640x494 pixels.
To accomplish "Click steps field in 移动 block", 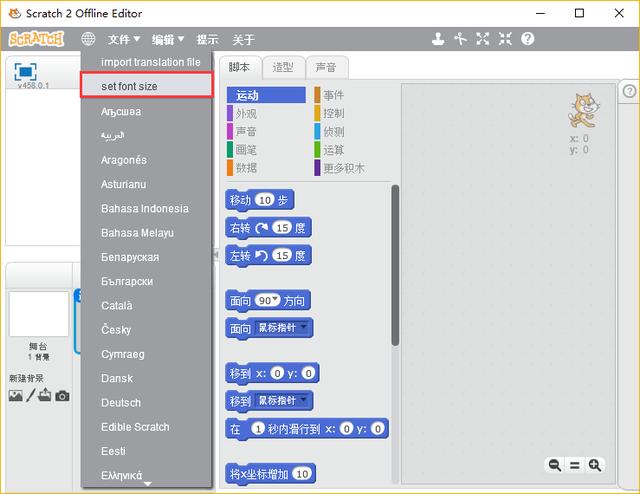I will click(x=265, y=200).
